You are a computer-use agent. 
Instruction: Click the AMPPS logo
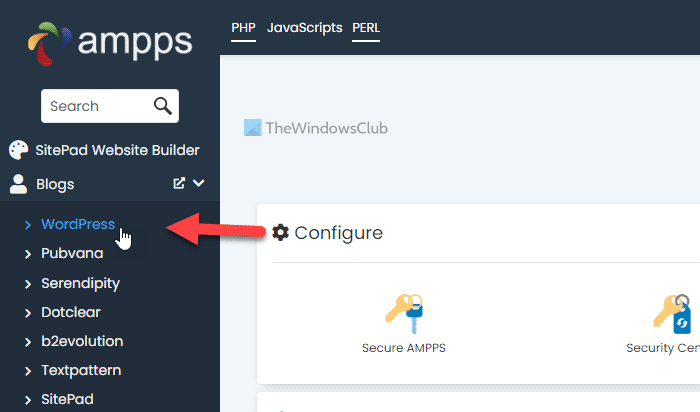110,43
